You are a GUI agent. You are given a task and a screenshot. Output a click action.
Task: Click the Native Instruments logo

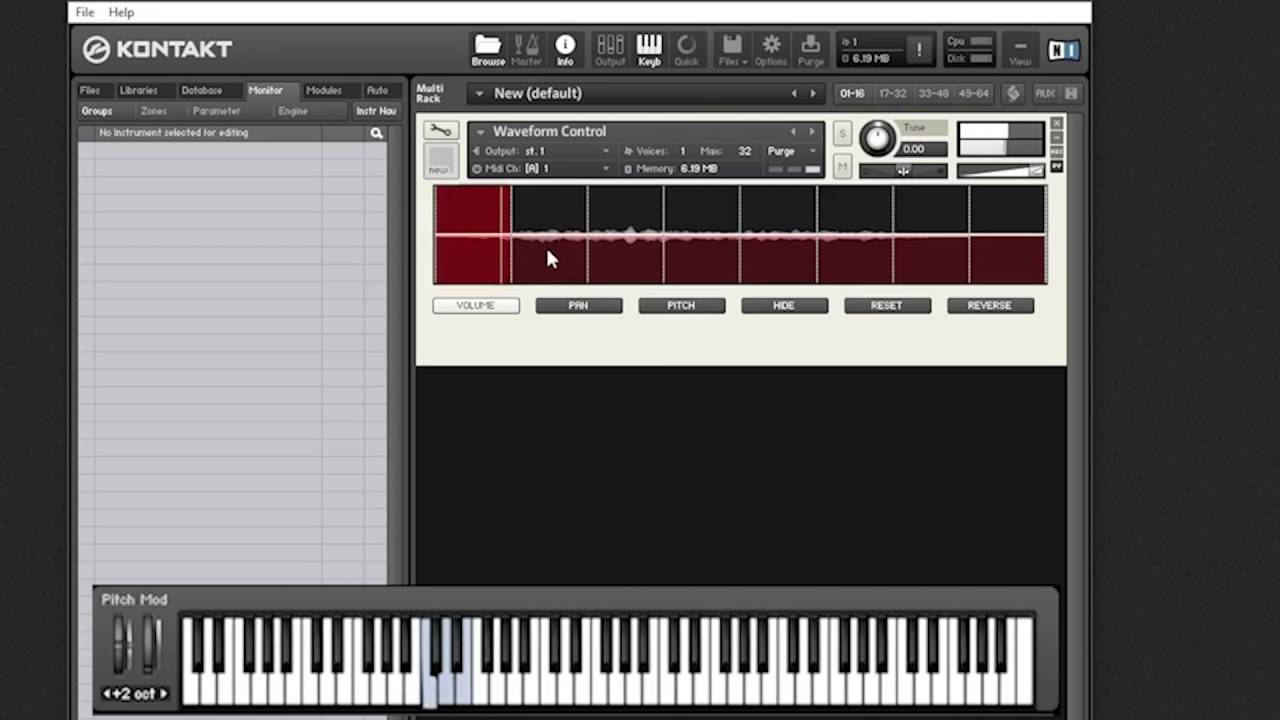(1063, 50)
